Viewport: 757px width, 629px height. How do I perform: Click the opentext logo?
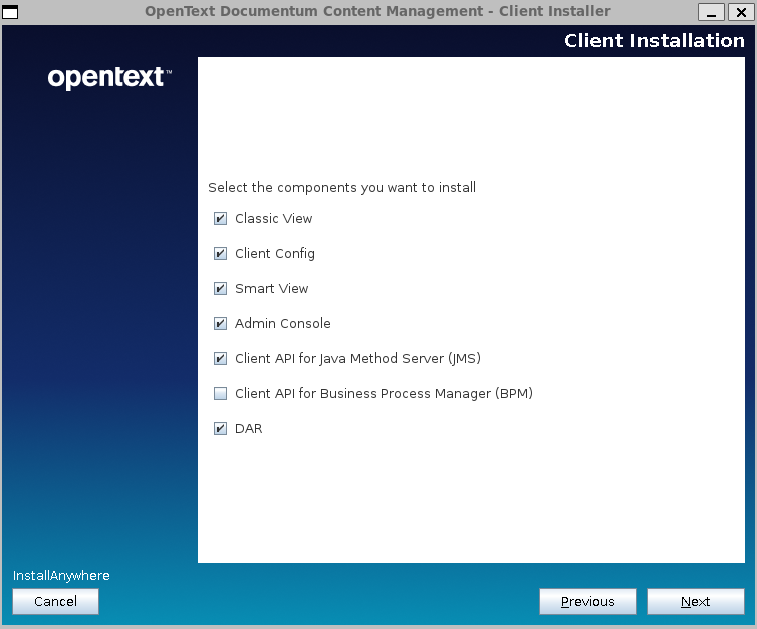coord(109,78)
